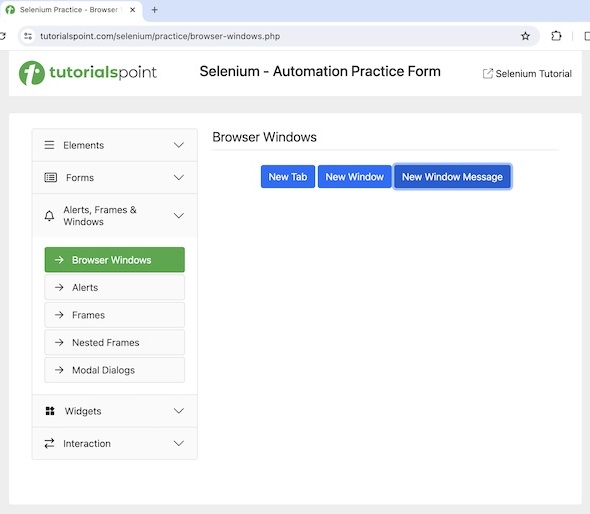Click the Widgets grid icon

(50, 411)
